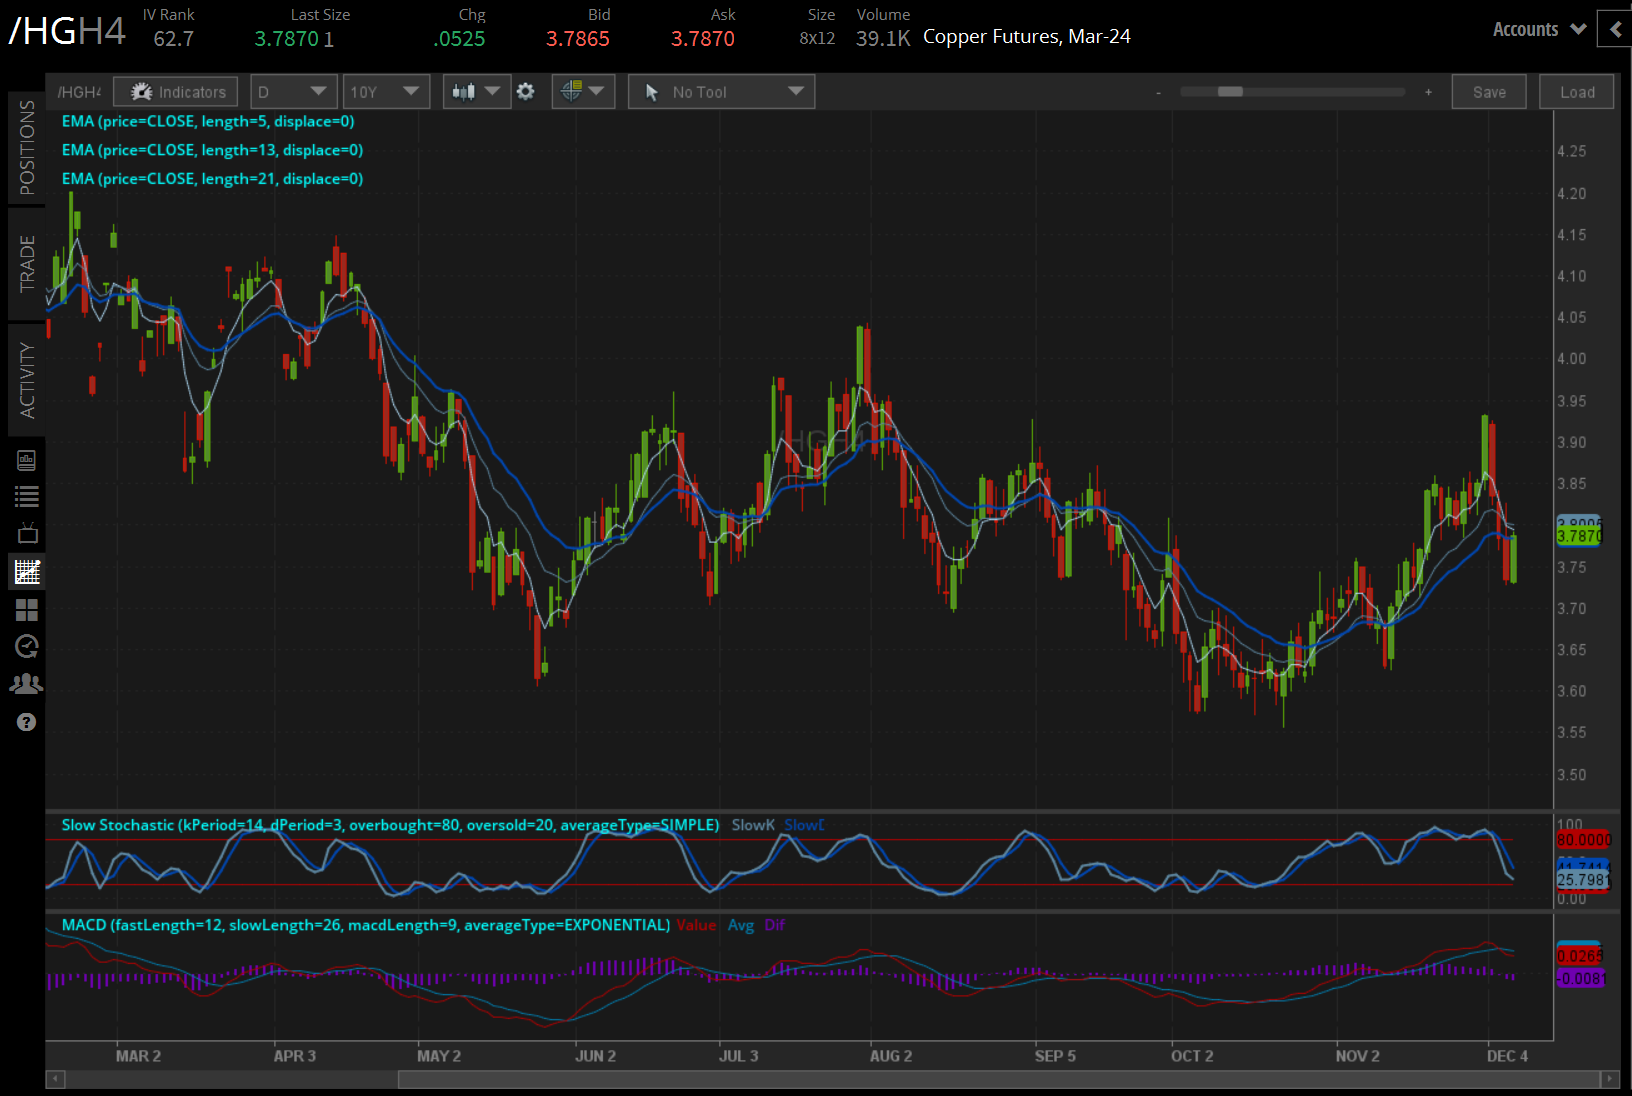Expand the D aggregation period dropdown
Viewport: 1632px width, 1096px height.
click(292, 92)
